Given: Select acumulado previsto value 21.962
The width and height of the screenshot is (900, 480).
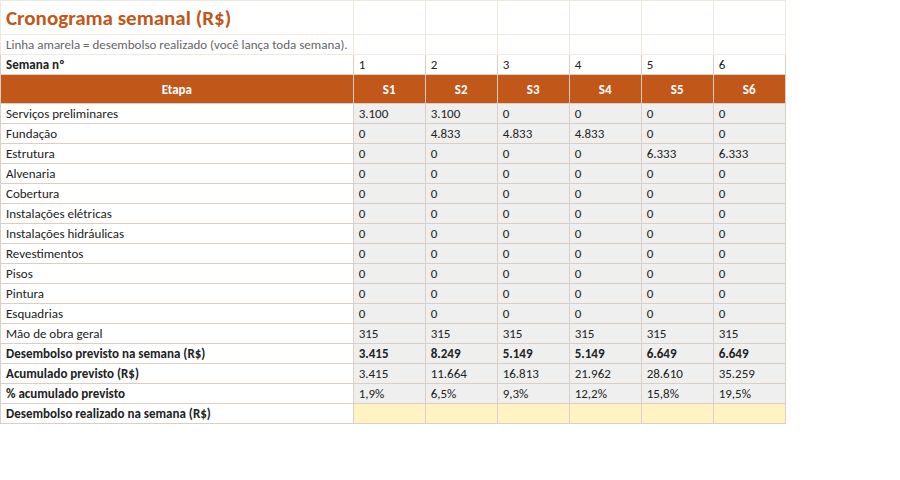Looking at the screenshot, I should point(605,374).
